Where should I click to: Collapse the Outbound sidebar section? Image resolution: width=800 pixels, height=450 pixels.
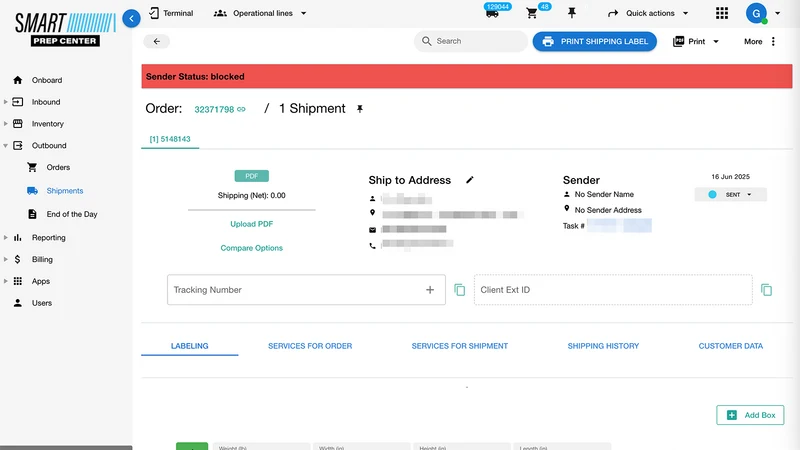coord(6,146)
